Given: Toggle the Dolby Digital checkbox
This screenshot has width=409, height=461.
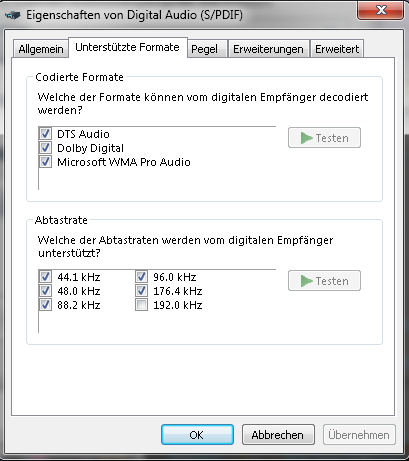Looking at the screenshot, I should 46,148.
